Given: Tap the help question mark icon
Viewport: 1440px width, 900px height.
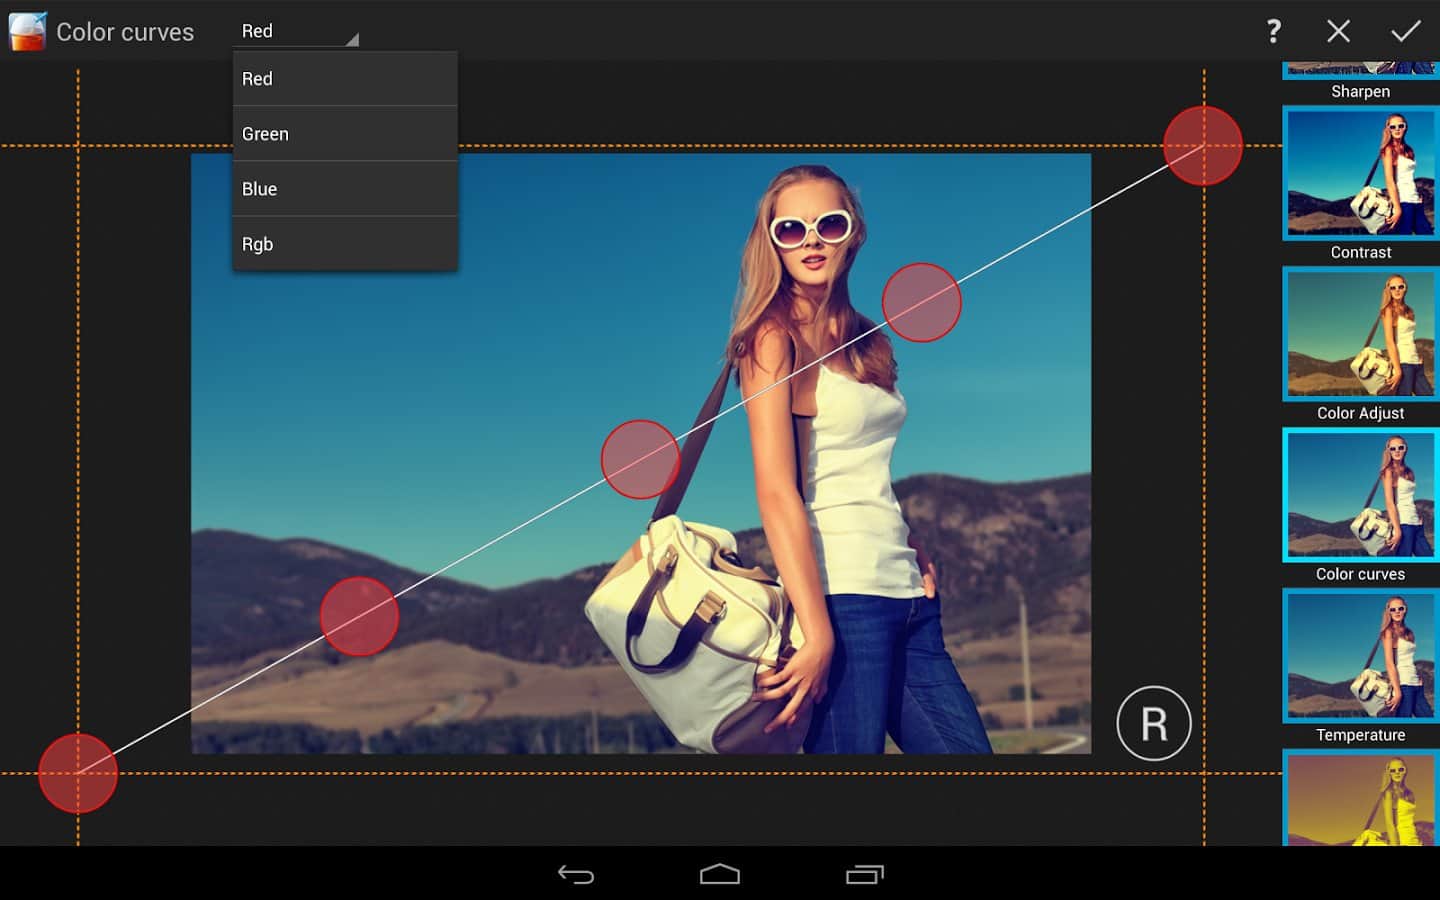Looking at the screenshot, I should coord(1273,31).
